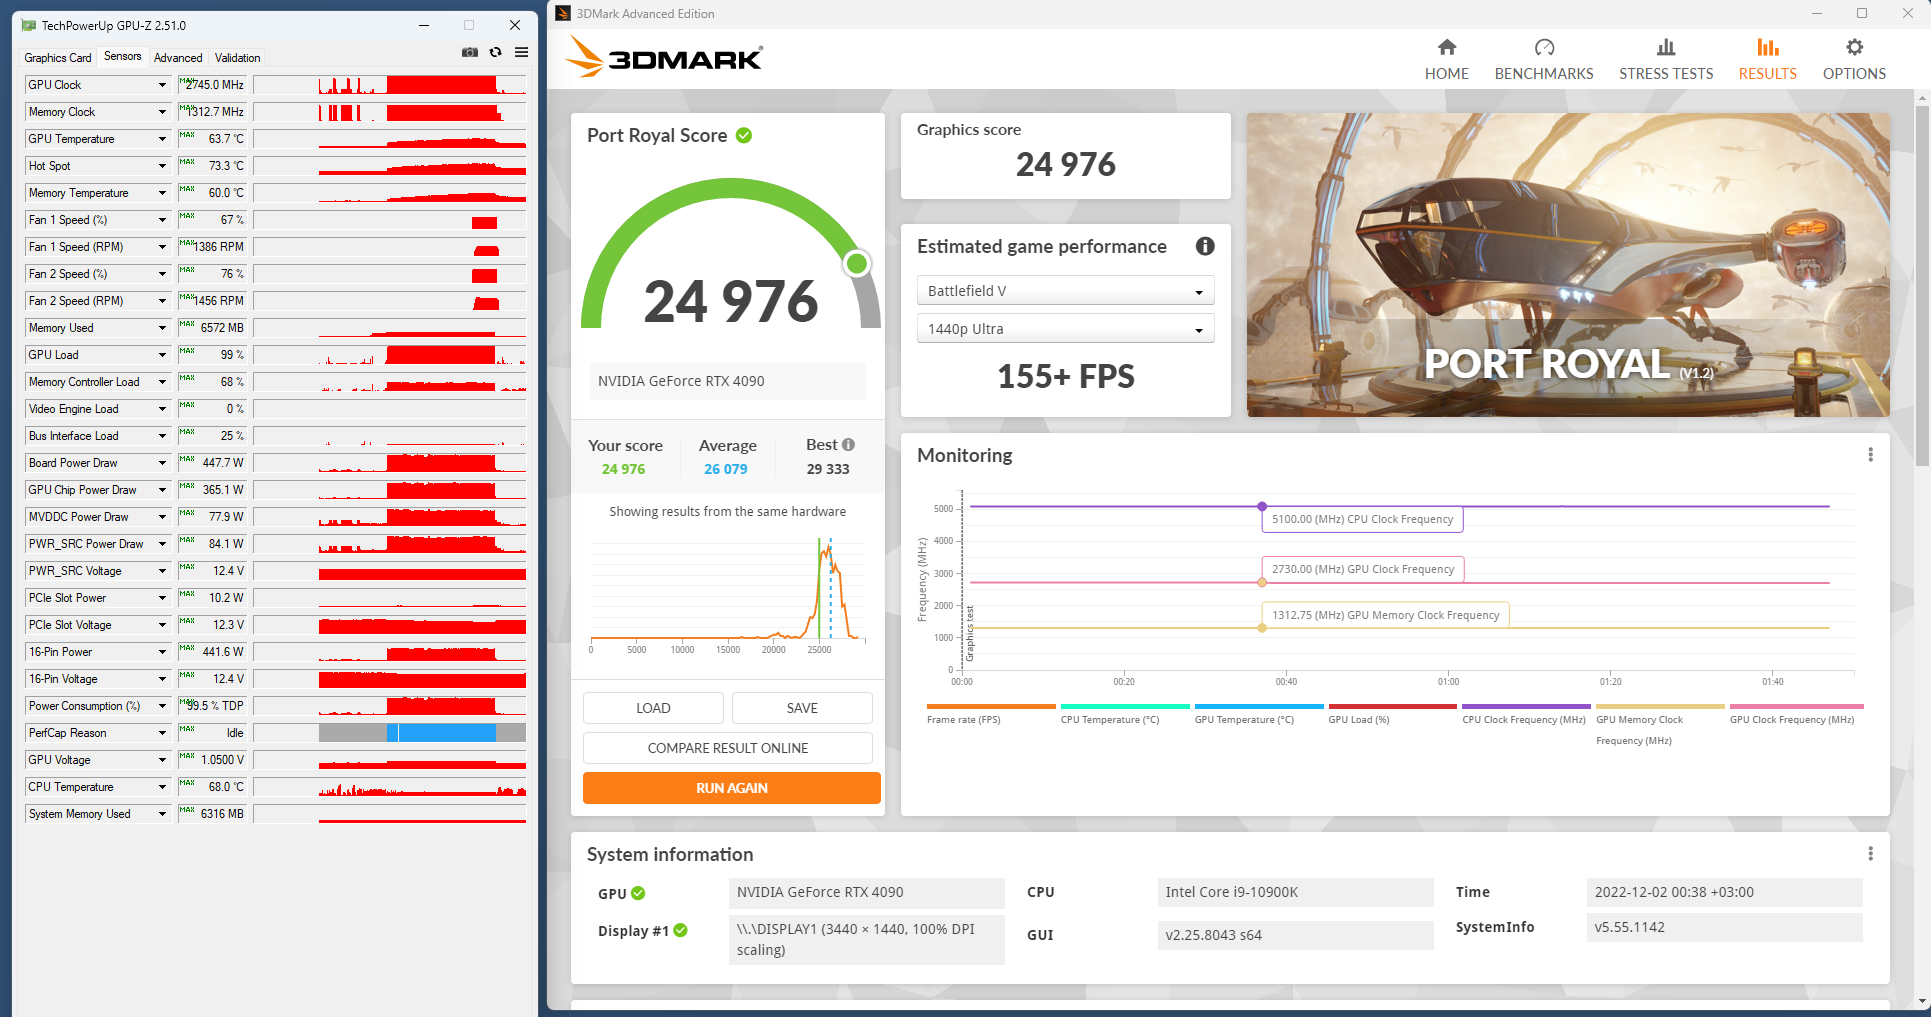Screen dimensions: 1931x1017
Task: Open the GPU Clock sensor dropdown
Action: (x=162, y=85)
